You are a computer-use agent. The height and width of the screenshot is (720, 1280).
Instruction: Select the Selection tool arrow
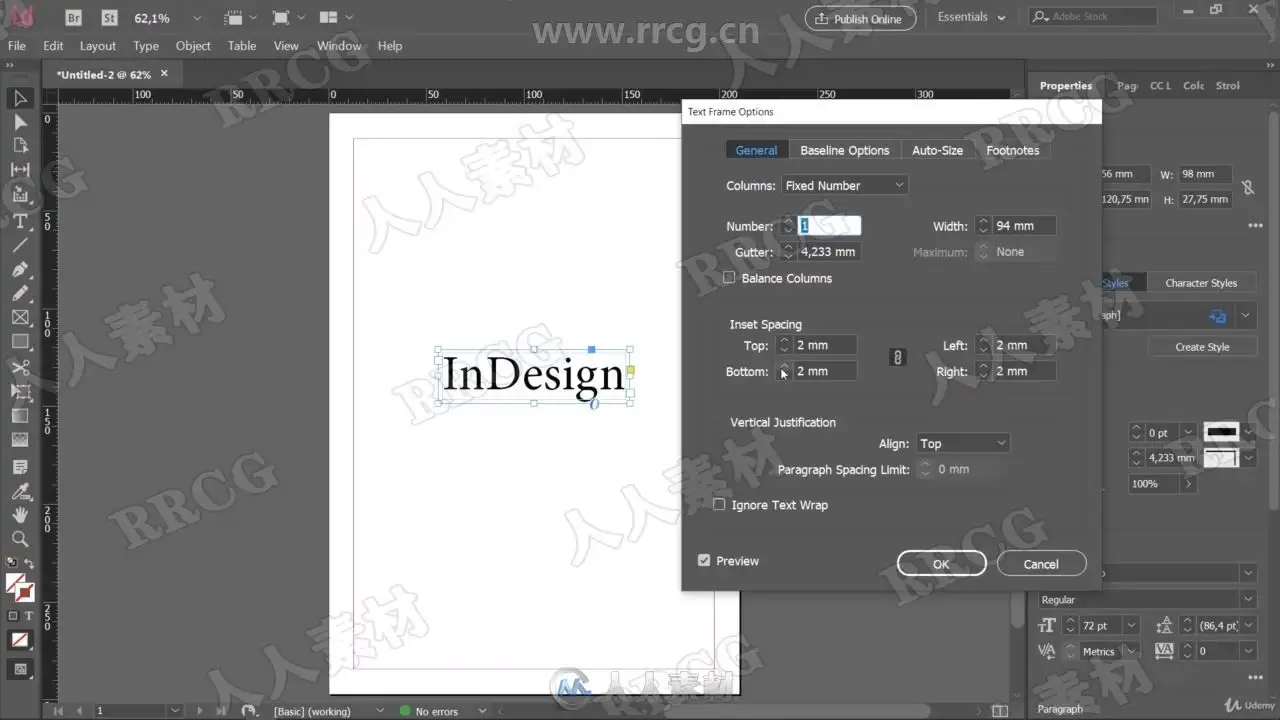pyautogui.click(x=20, y=98)
